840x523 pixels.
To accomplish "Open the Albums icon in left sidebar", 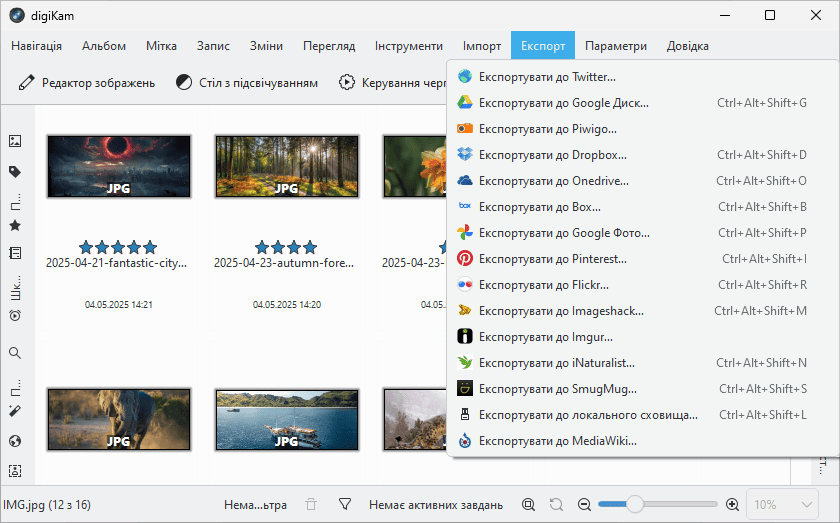I will 15,142.
